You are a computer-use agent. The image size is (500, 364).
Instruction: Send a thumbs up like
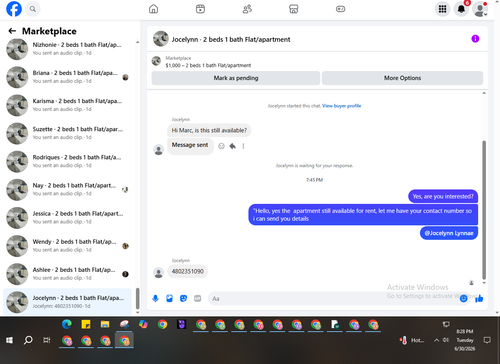coord(479,298)
